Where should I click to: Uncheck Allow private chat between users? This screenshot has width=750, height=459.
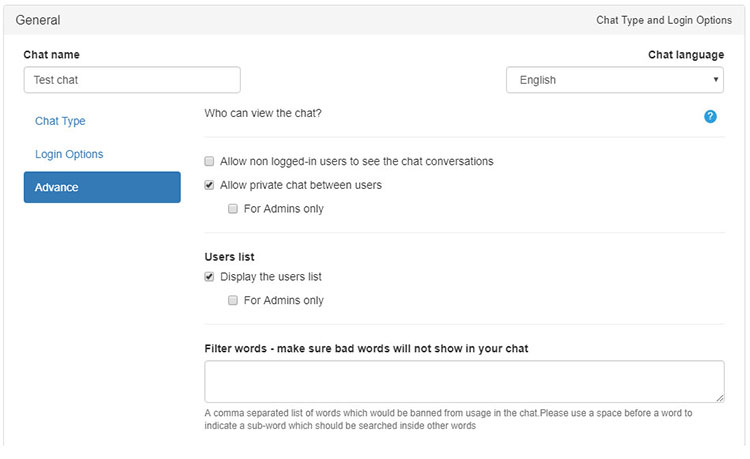point(210,185)
